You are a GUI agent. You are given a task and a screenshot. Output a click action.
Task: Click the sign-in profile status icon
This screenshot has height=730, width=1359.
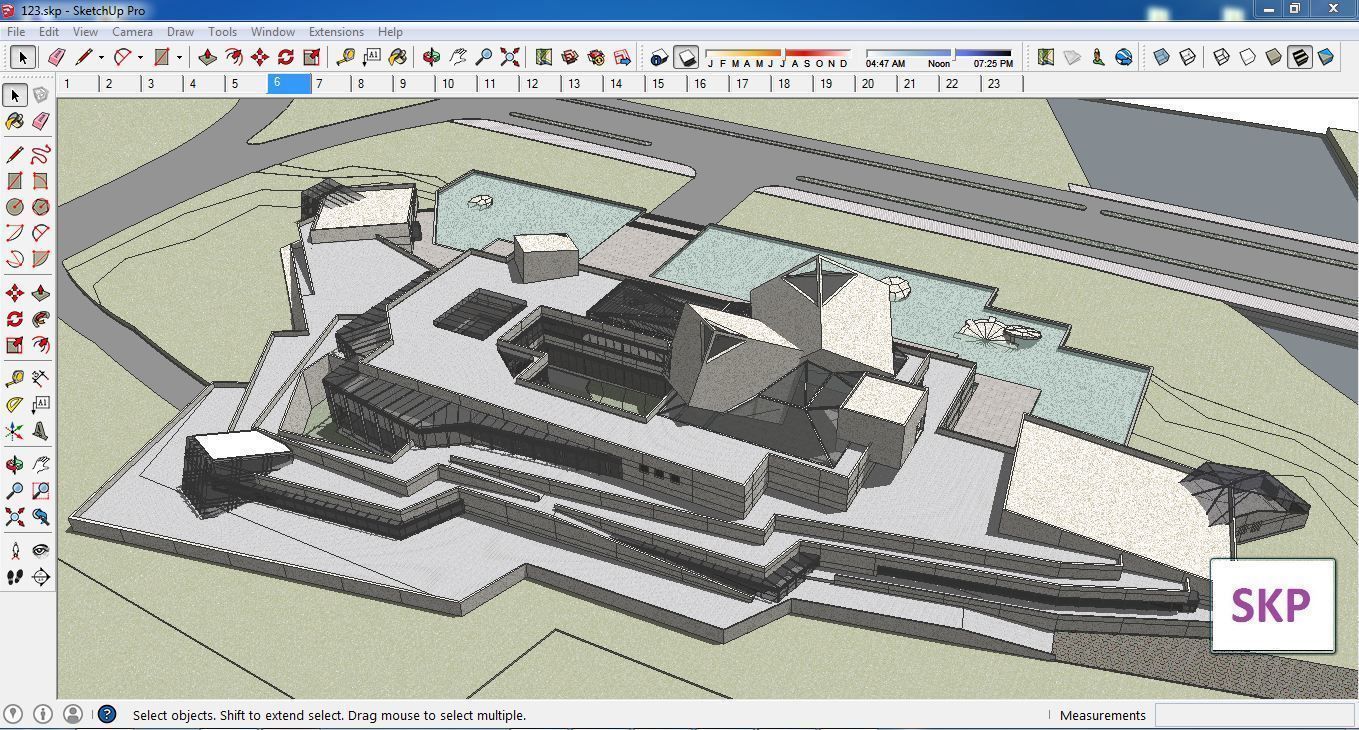72,714
